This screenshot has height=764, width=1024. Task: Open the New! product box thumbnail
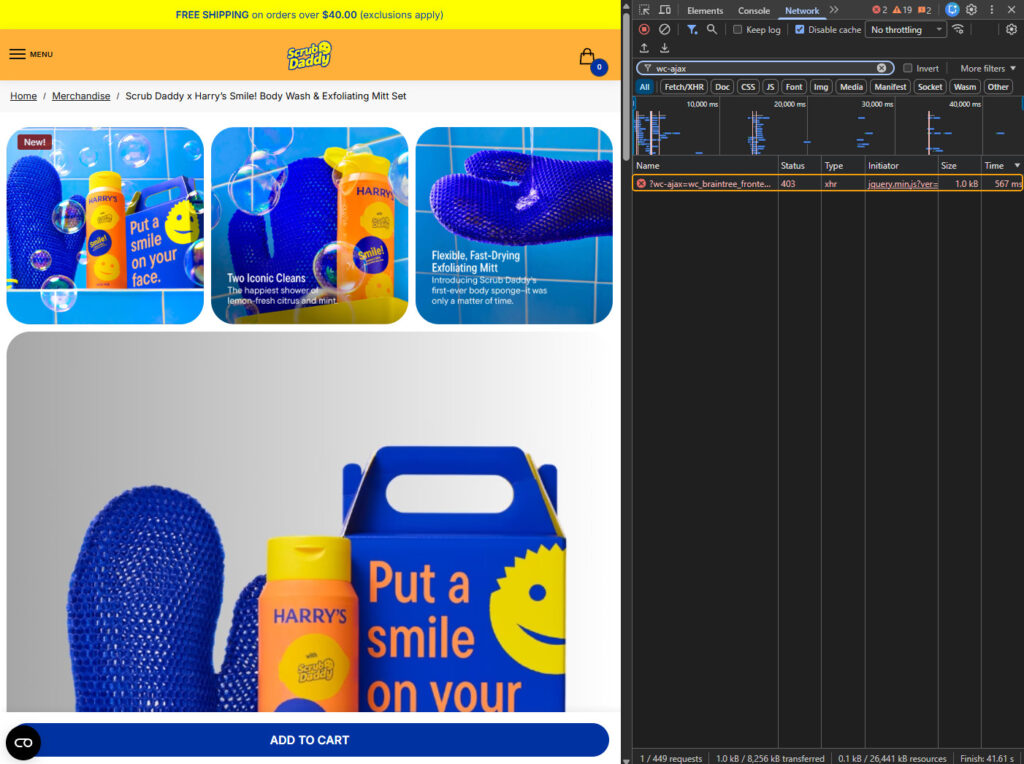click(x=105, y=225)
